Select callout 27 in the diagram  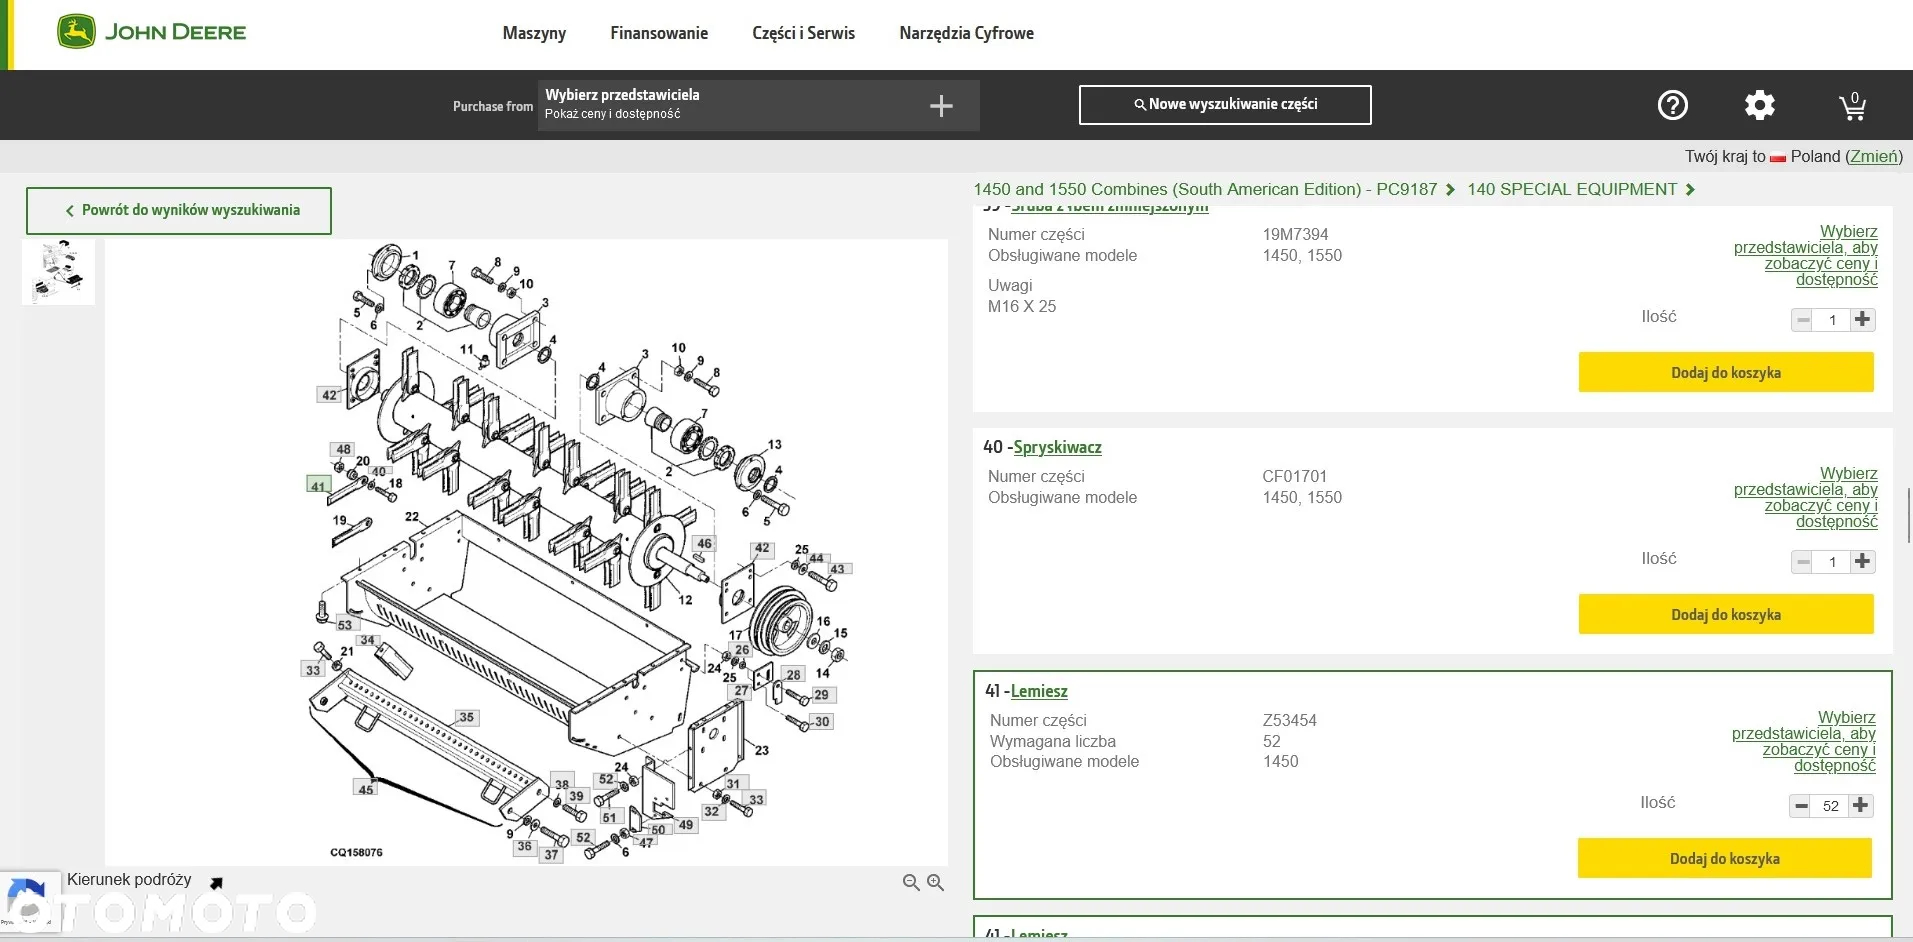(741, 690)
